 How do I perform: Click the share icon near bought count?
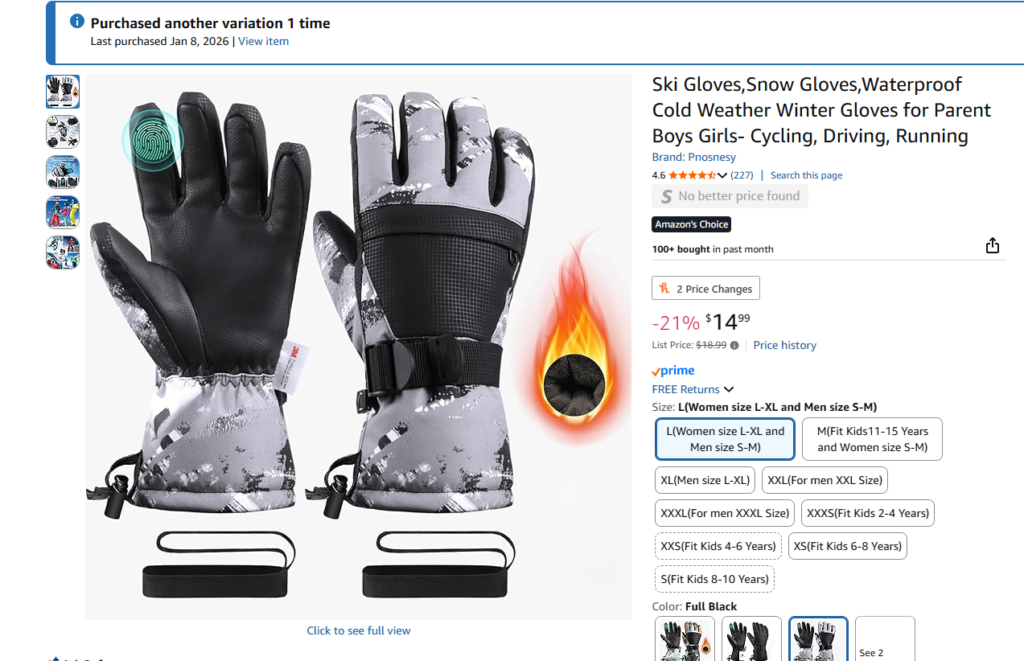[x=992, y=246]
